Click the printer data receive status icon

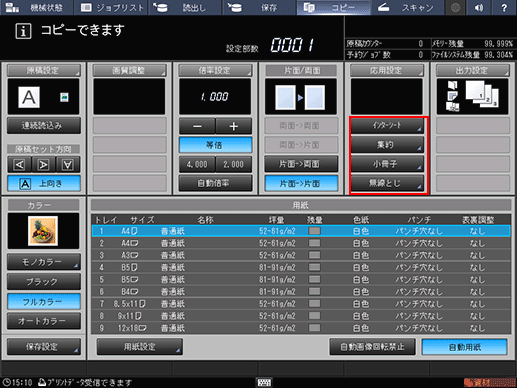tap(42, 382)
